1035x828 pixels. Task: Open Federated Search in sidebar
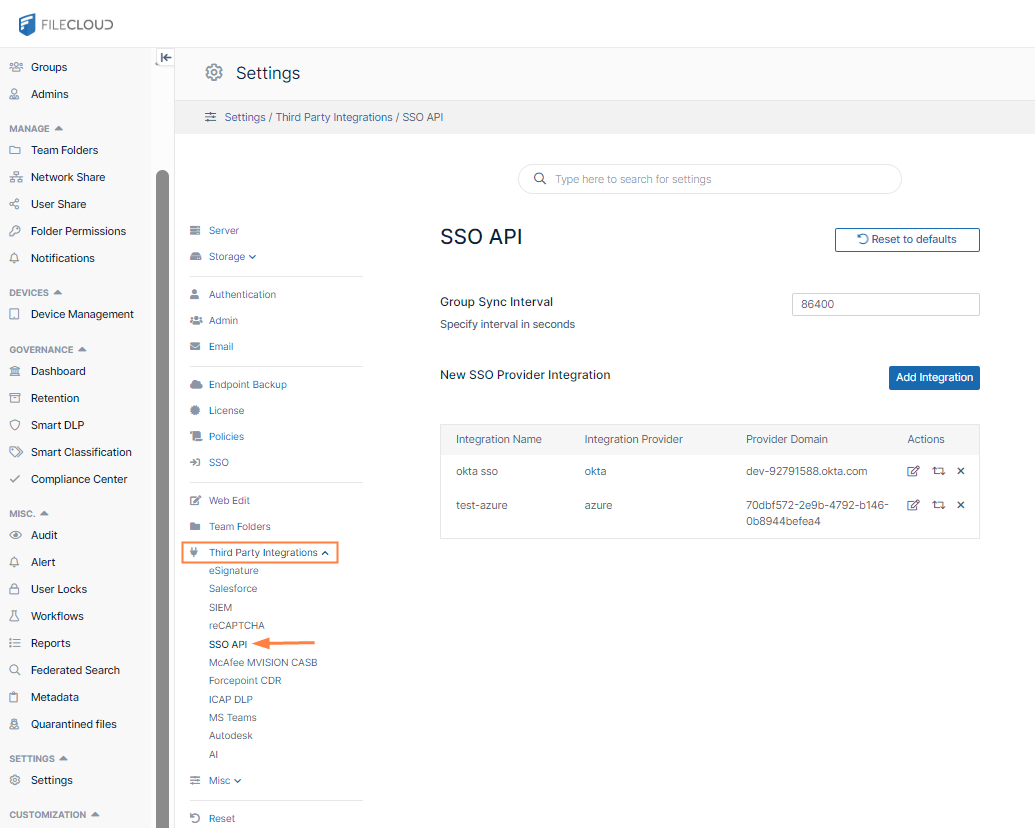[x=75, y=670]
